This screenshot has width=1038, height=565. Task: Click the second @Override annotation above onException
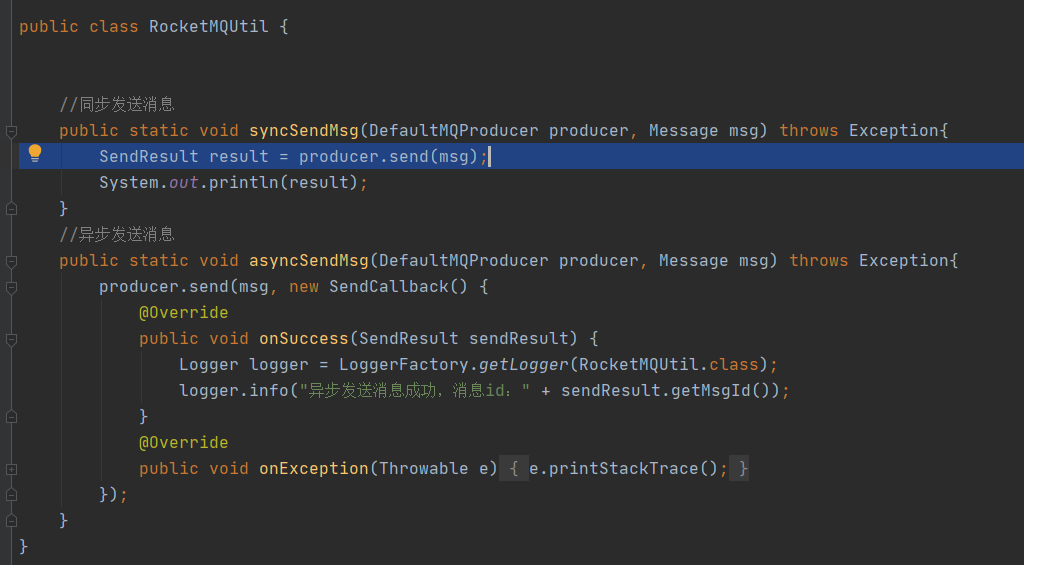pyautogui.click(x=183, y=443)
